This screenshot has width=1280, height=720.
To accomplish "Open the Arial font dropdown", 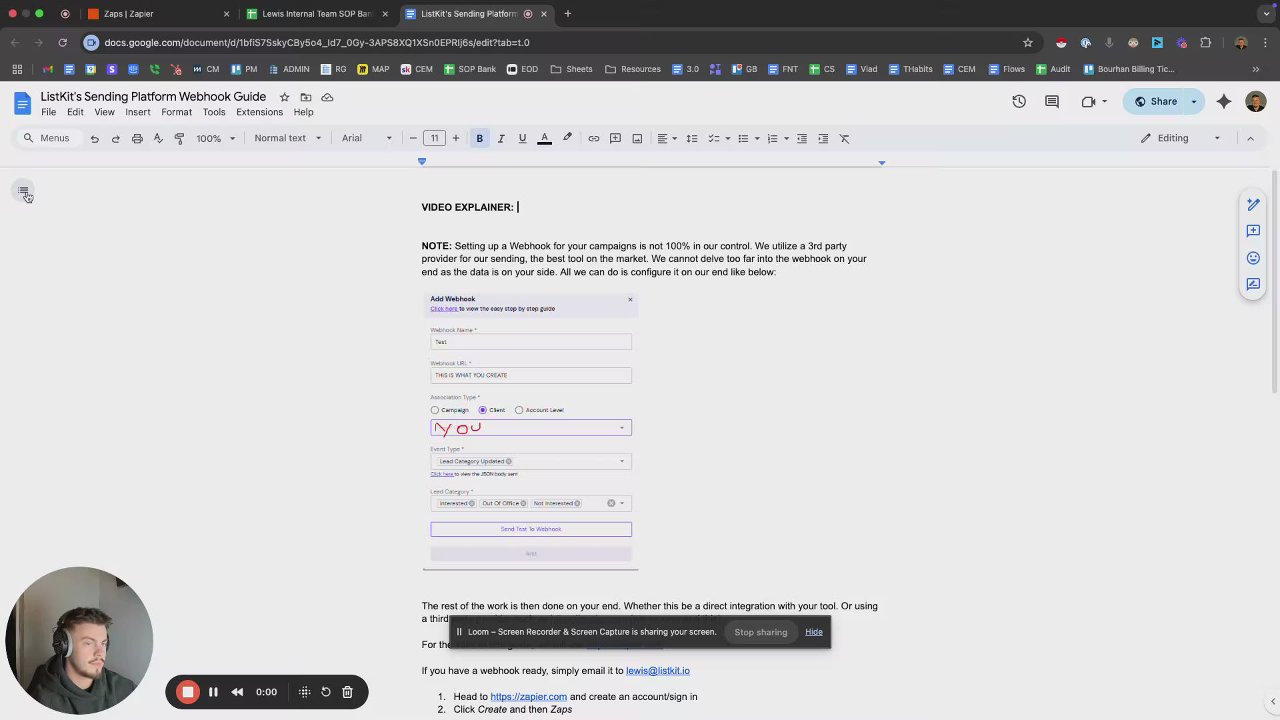I will (x=368, y=138).
